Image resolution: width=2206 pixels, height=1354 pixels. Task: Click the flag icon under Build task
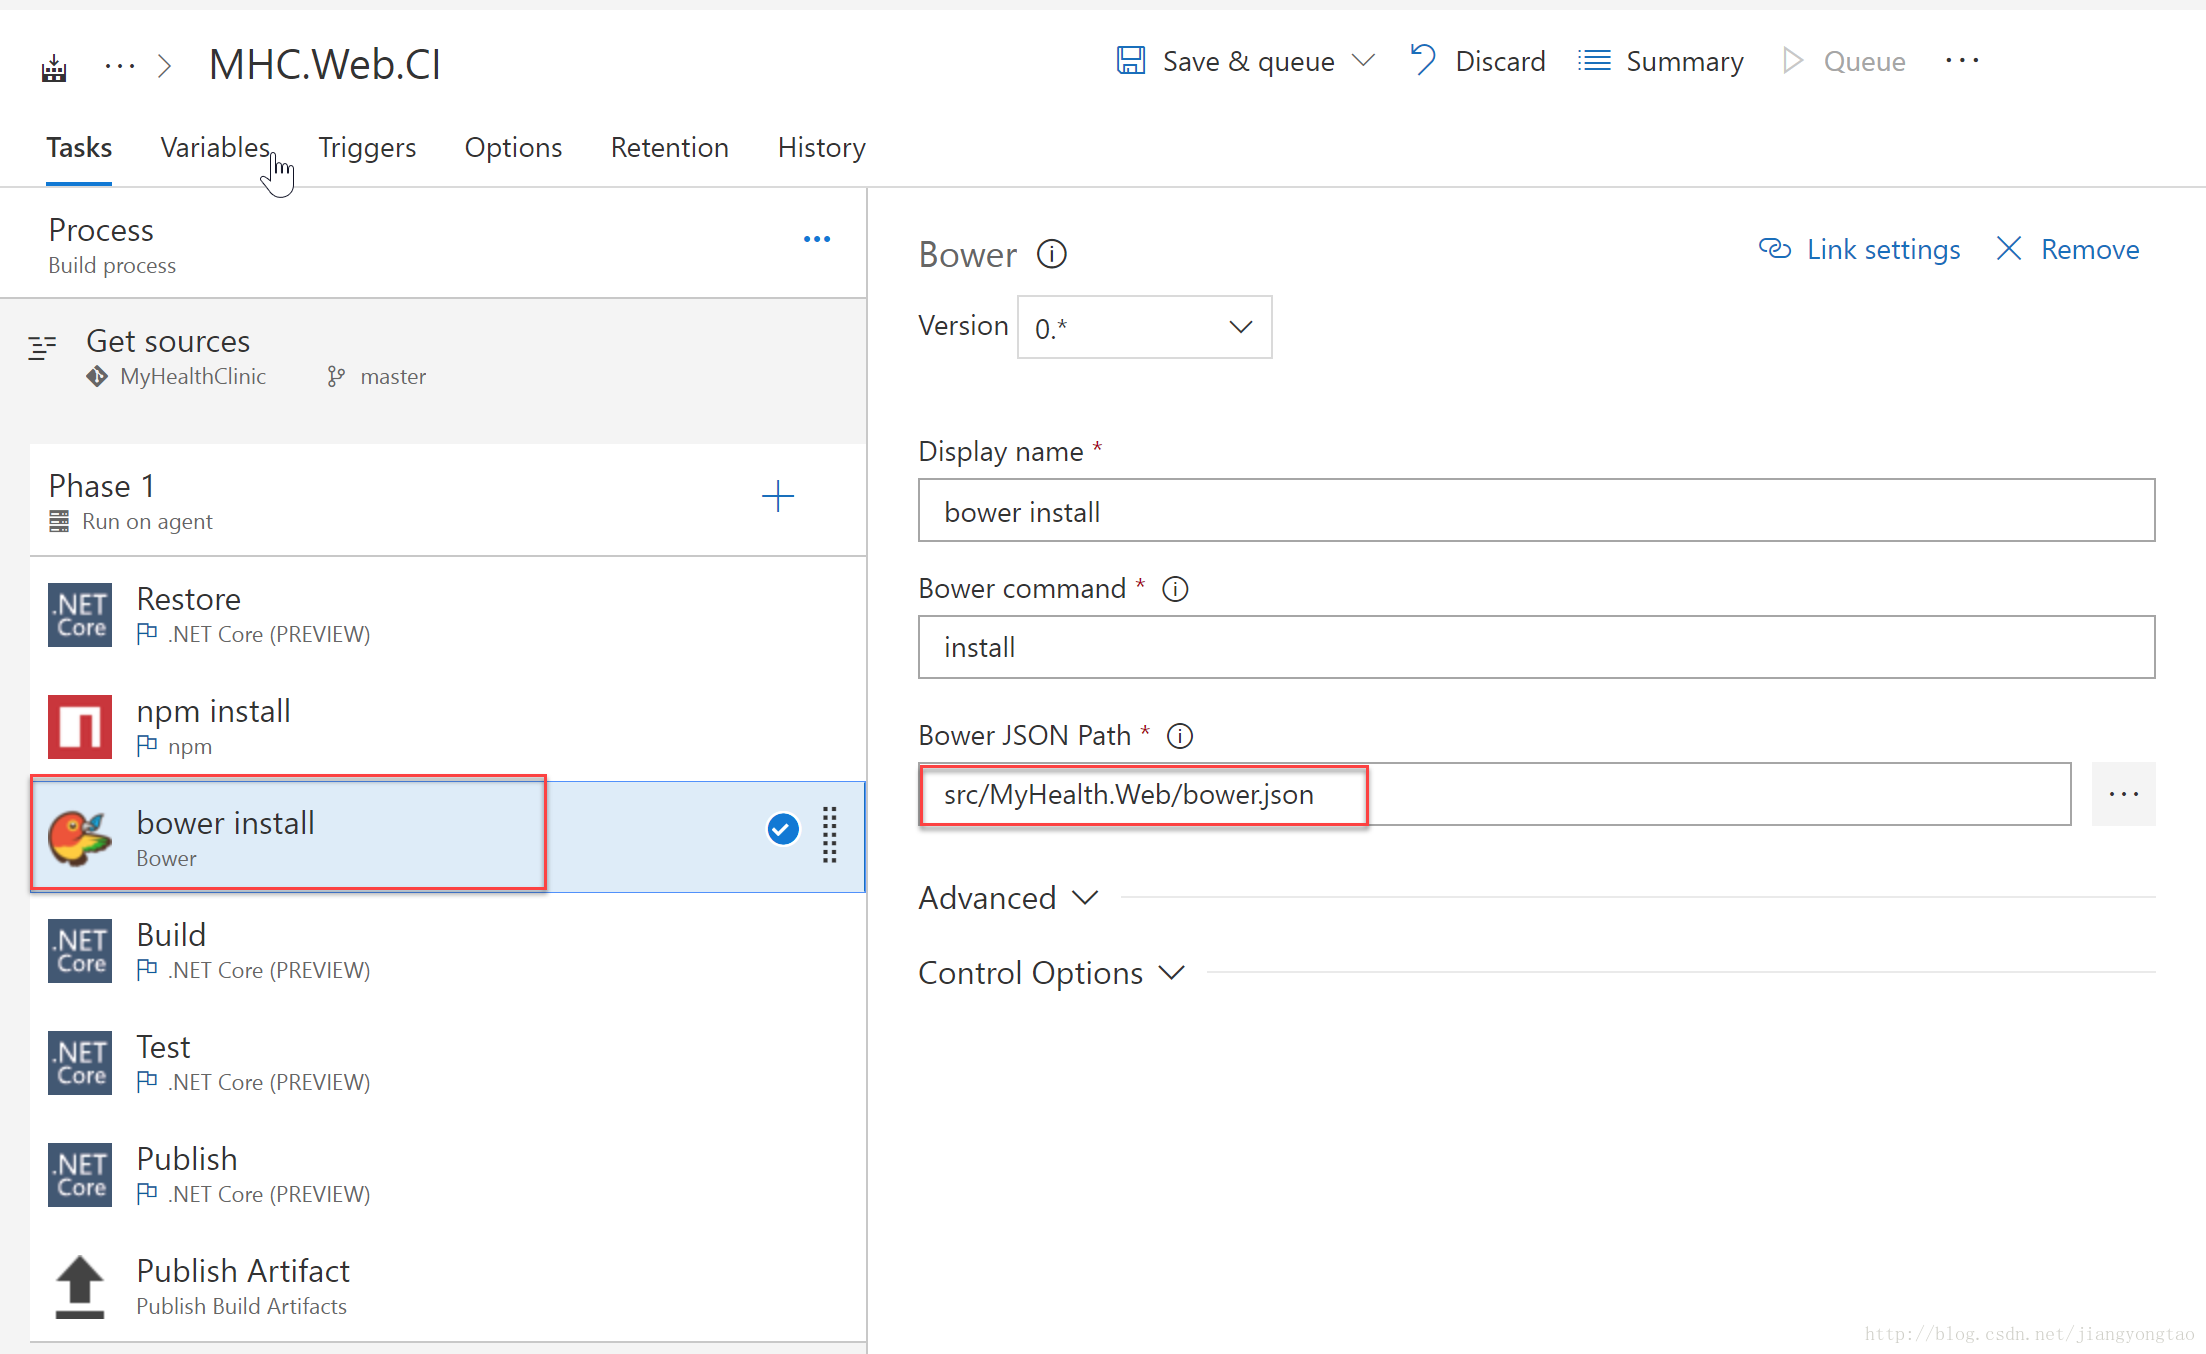coord(147,970)
